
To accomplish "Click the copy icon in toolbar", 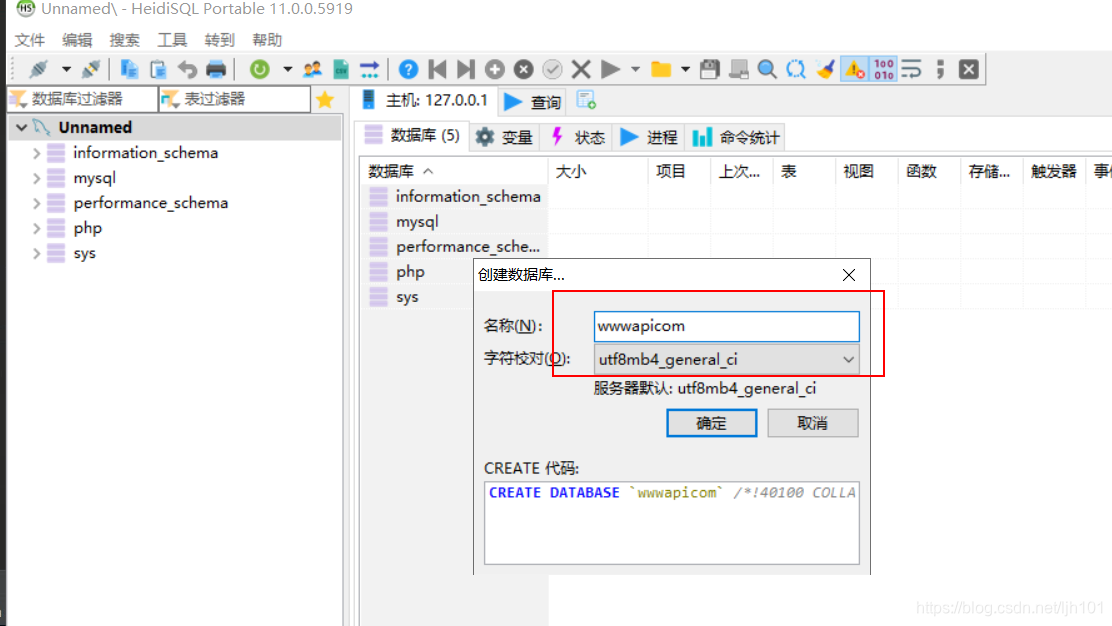I will point(129,69).
